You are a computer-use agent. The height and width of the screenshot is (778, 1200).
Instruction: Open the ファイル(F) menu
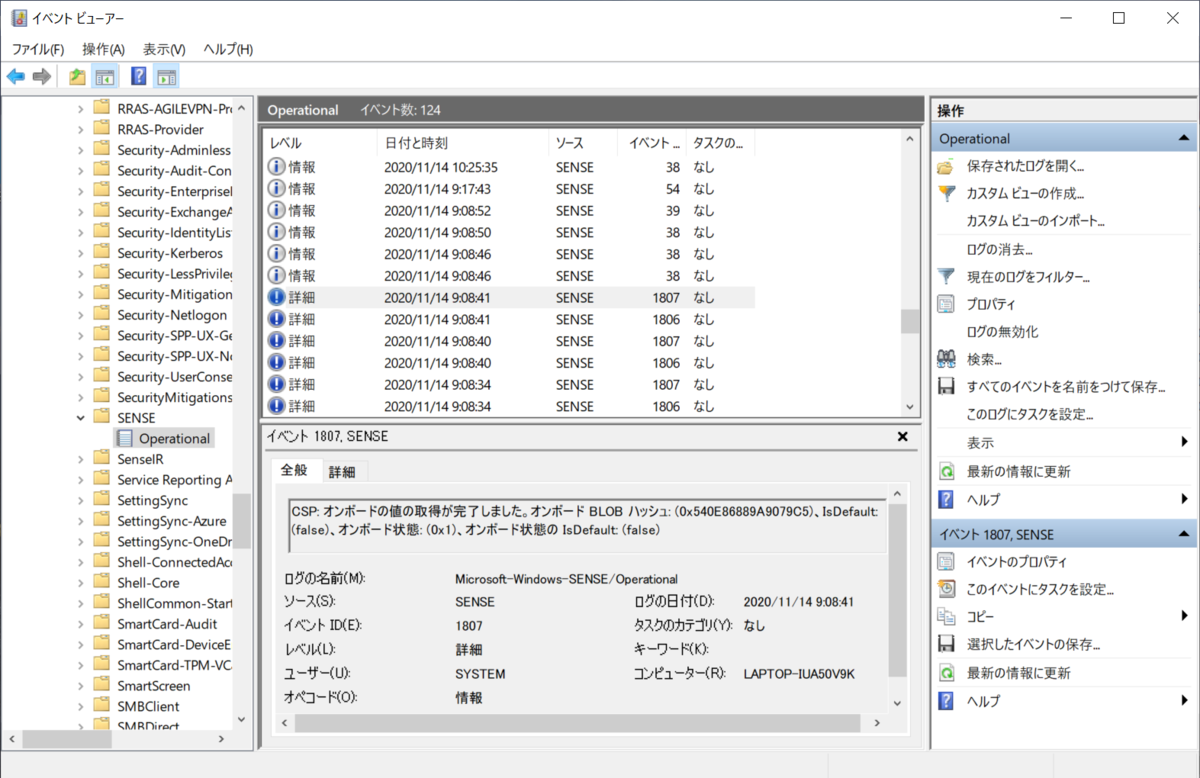click(x=38, y=49)
